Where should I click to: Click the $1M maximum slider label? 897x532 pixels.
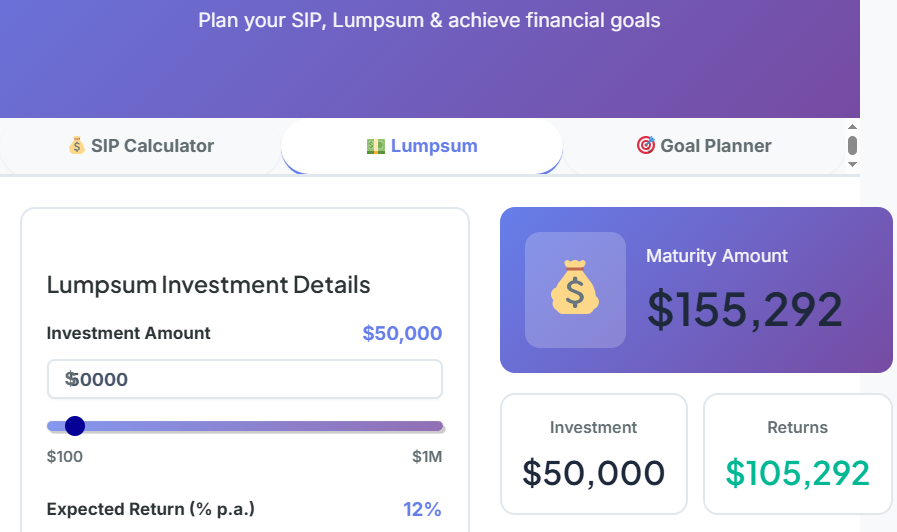click(427, 457)
